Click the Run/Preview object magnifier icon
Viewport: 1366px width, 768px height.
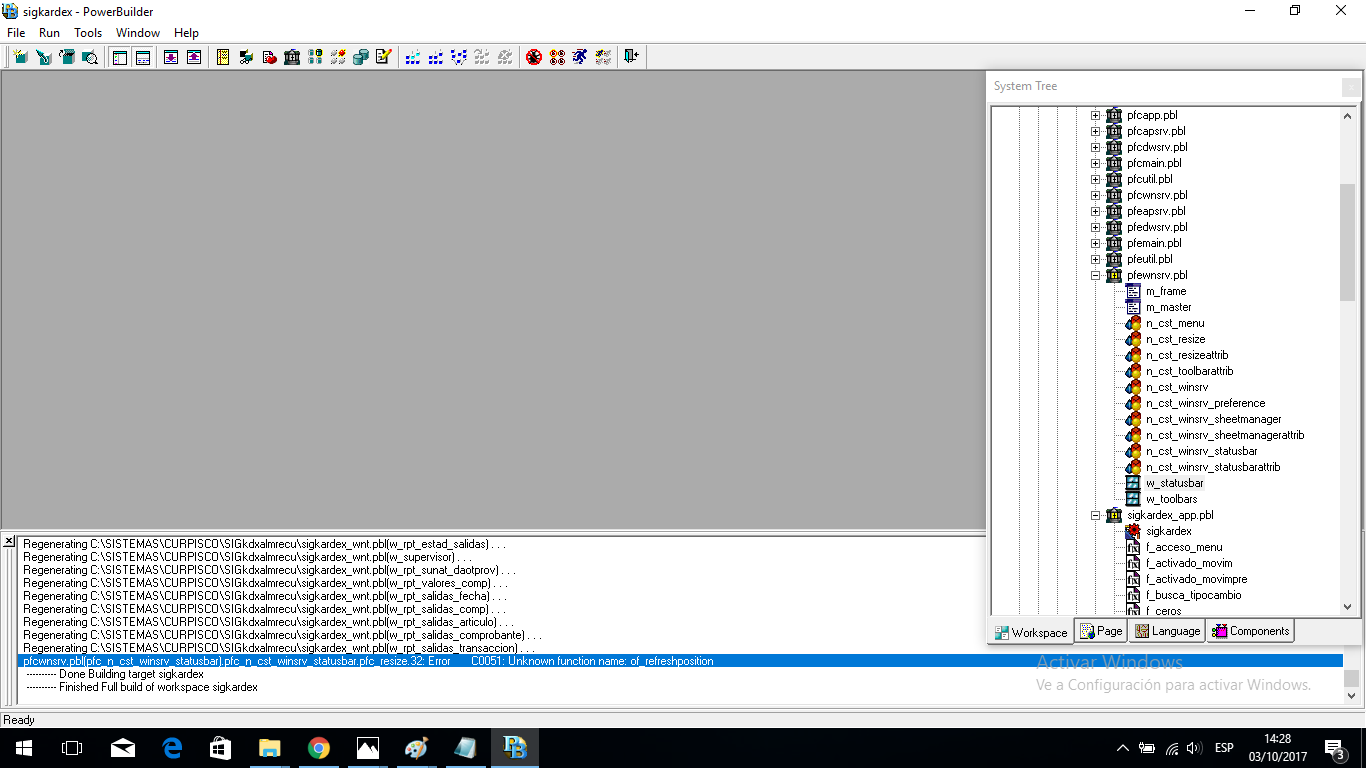click(90, 57)
